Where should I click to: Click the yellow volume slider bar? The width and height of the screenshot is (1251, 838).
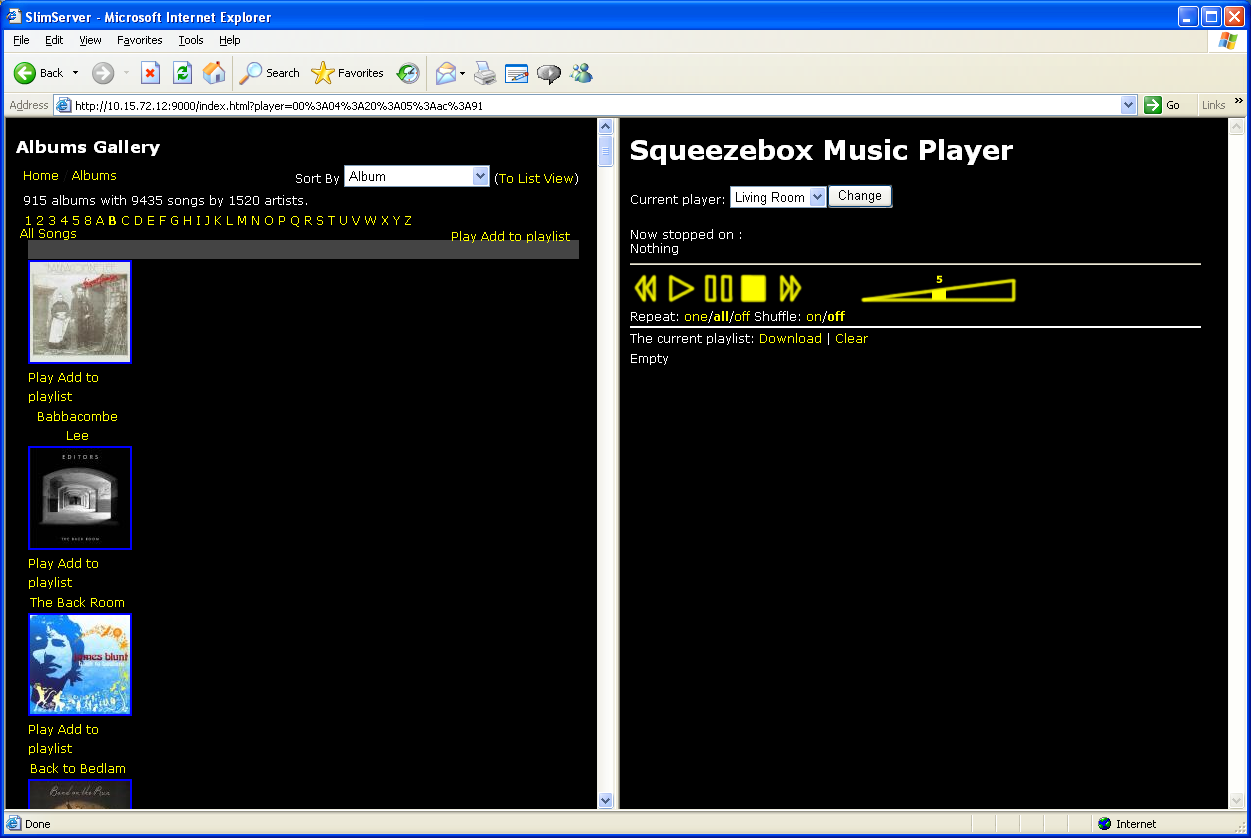[938, 292]
